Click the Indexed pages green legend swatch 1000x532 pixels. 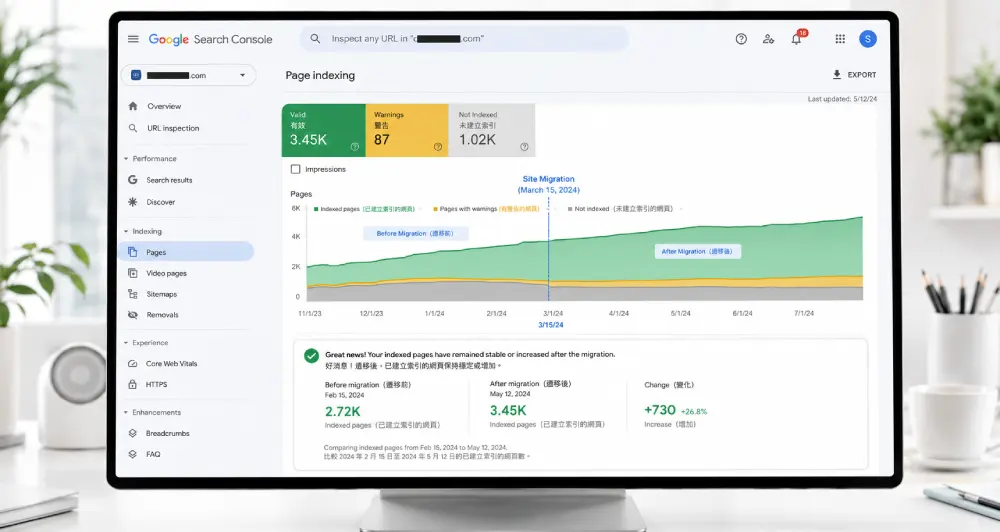click(x=316, y=209)
